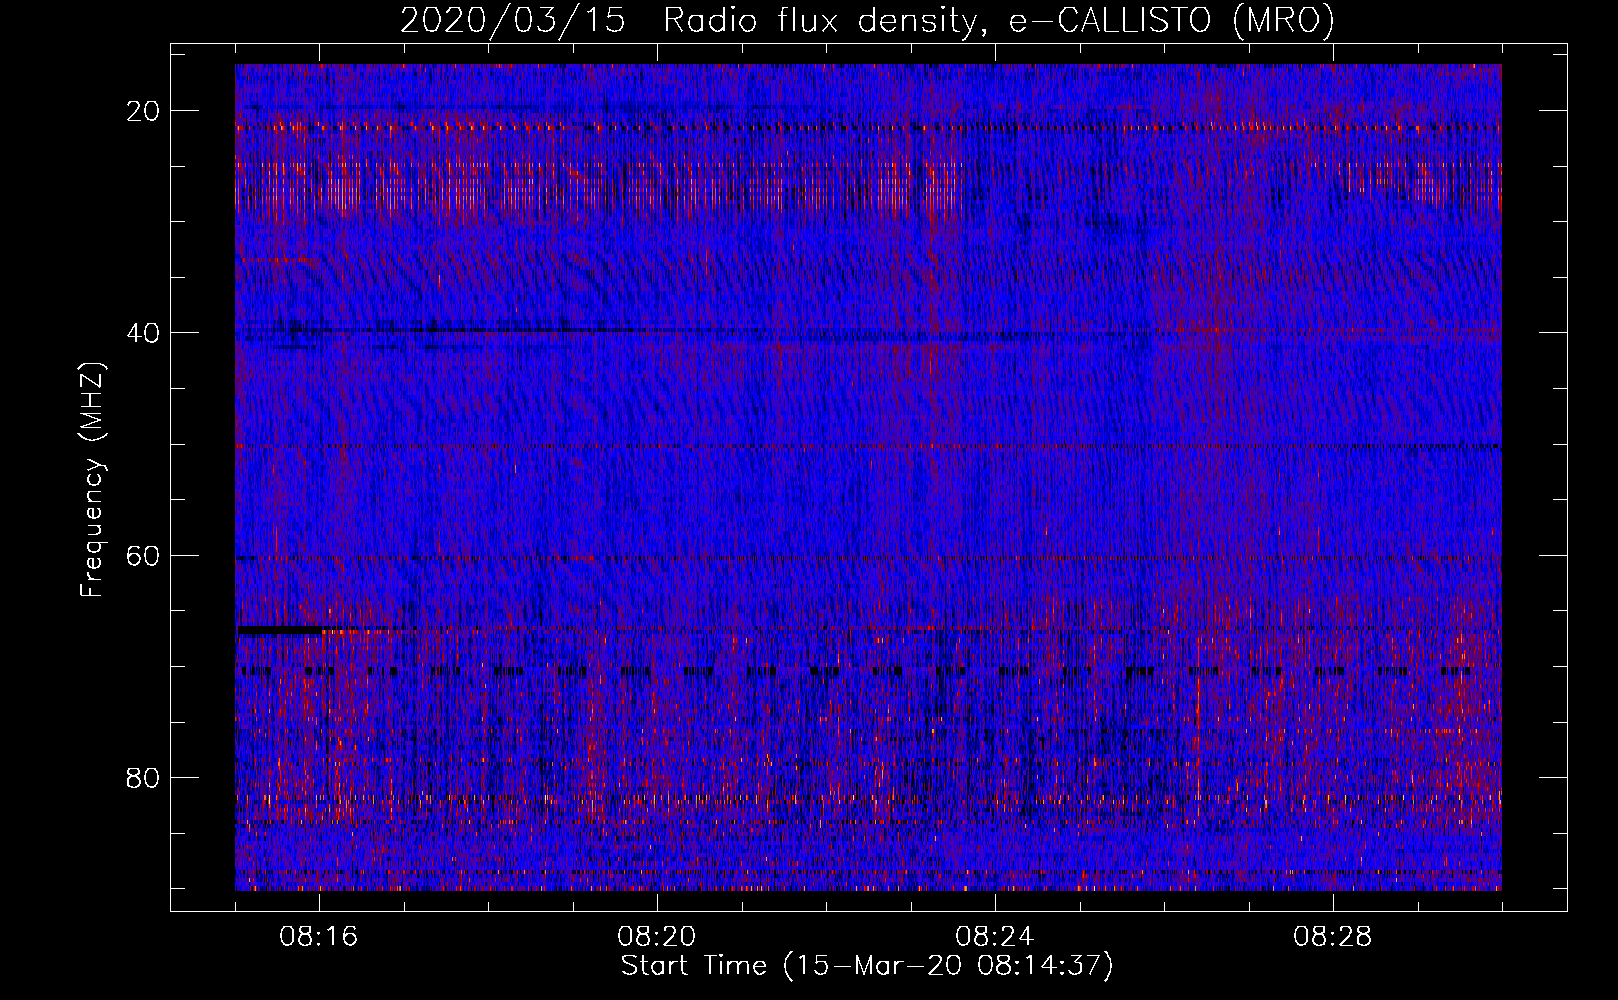
Task: Click the 40 MHz frequency tick label
Action: tap(143, 333)
